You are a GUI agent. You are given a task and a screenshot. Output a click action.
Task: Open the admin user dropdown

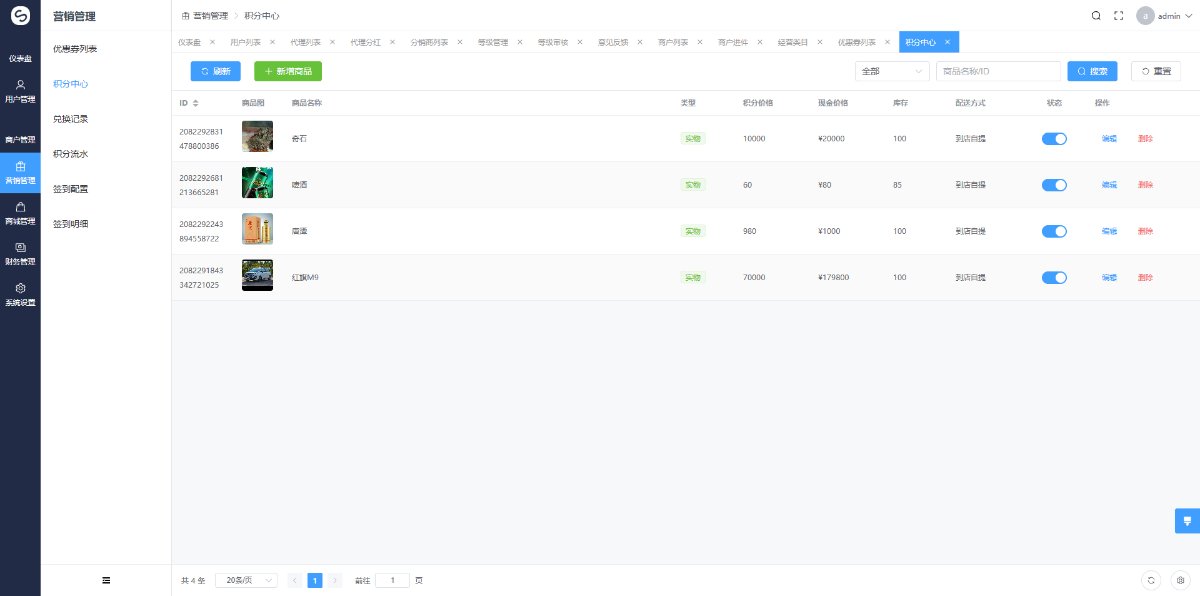(x=1165, y=16)
